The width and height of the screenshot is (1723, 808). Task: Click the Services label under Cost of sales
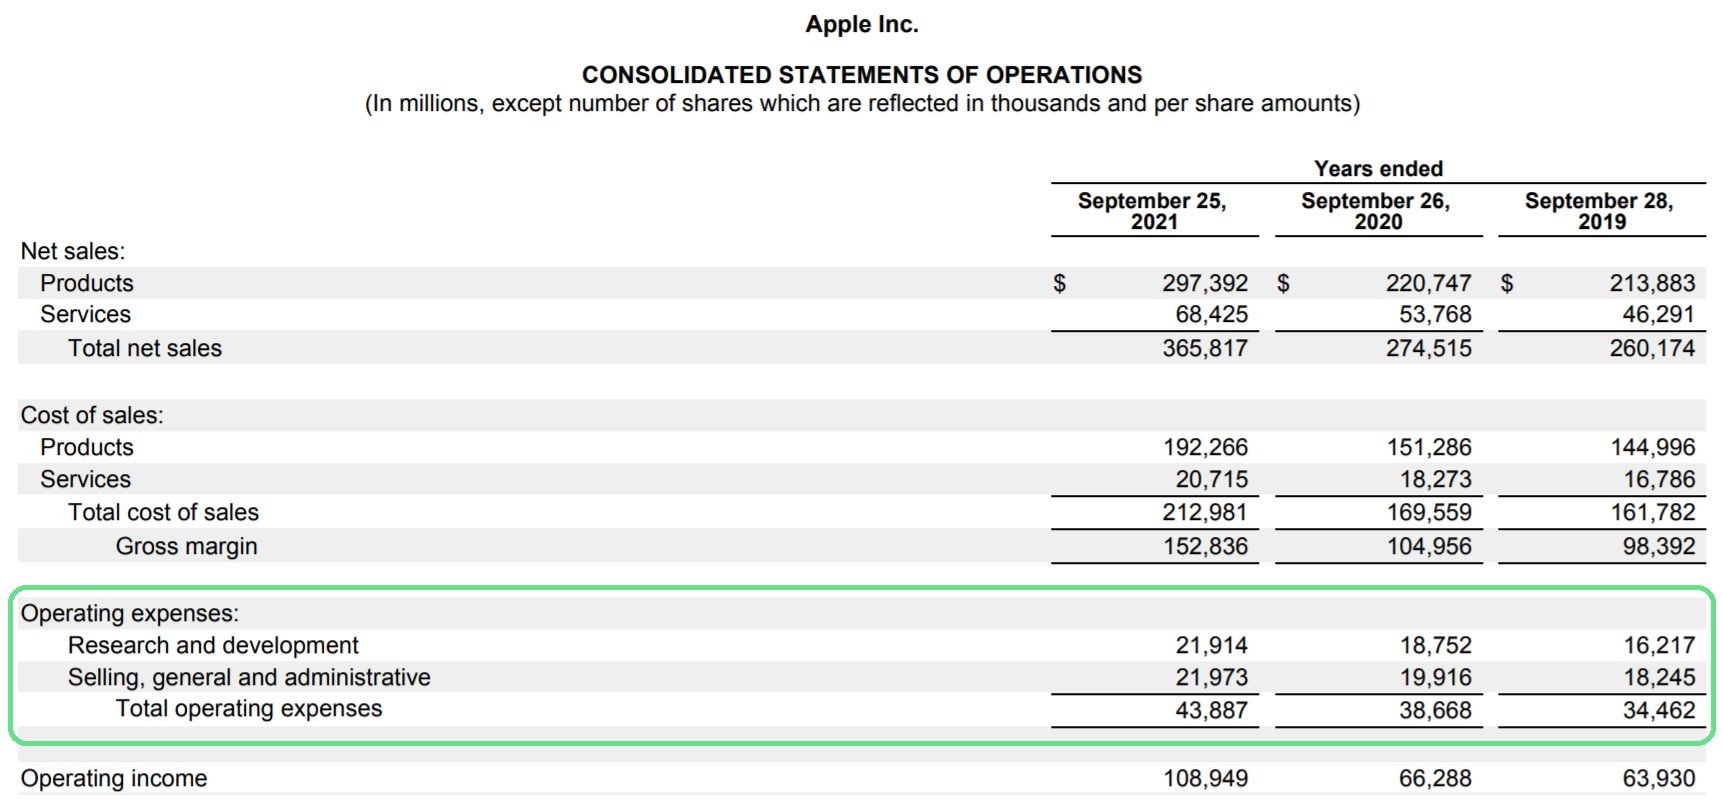tap(86, 479)
